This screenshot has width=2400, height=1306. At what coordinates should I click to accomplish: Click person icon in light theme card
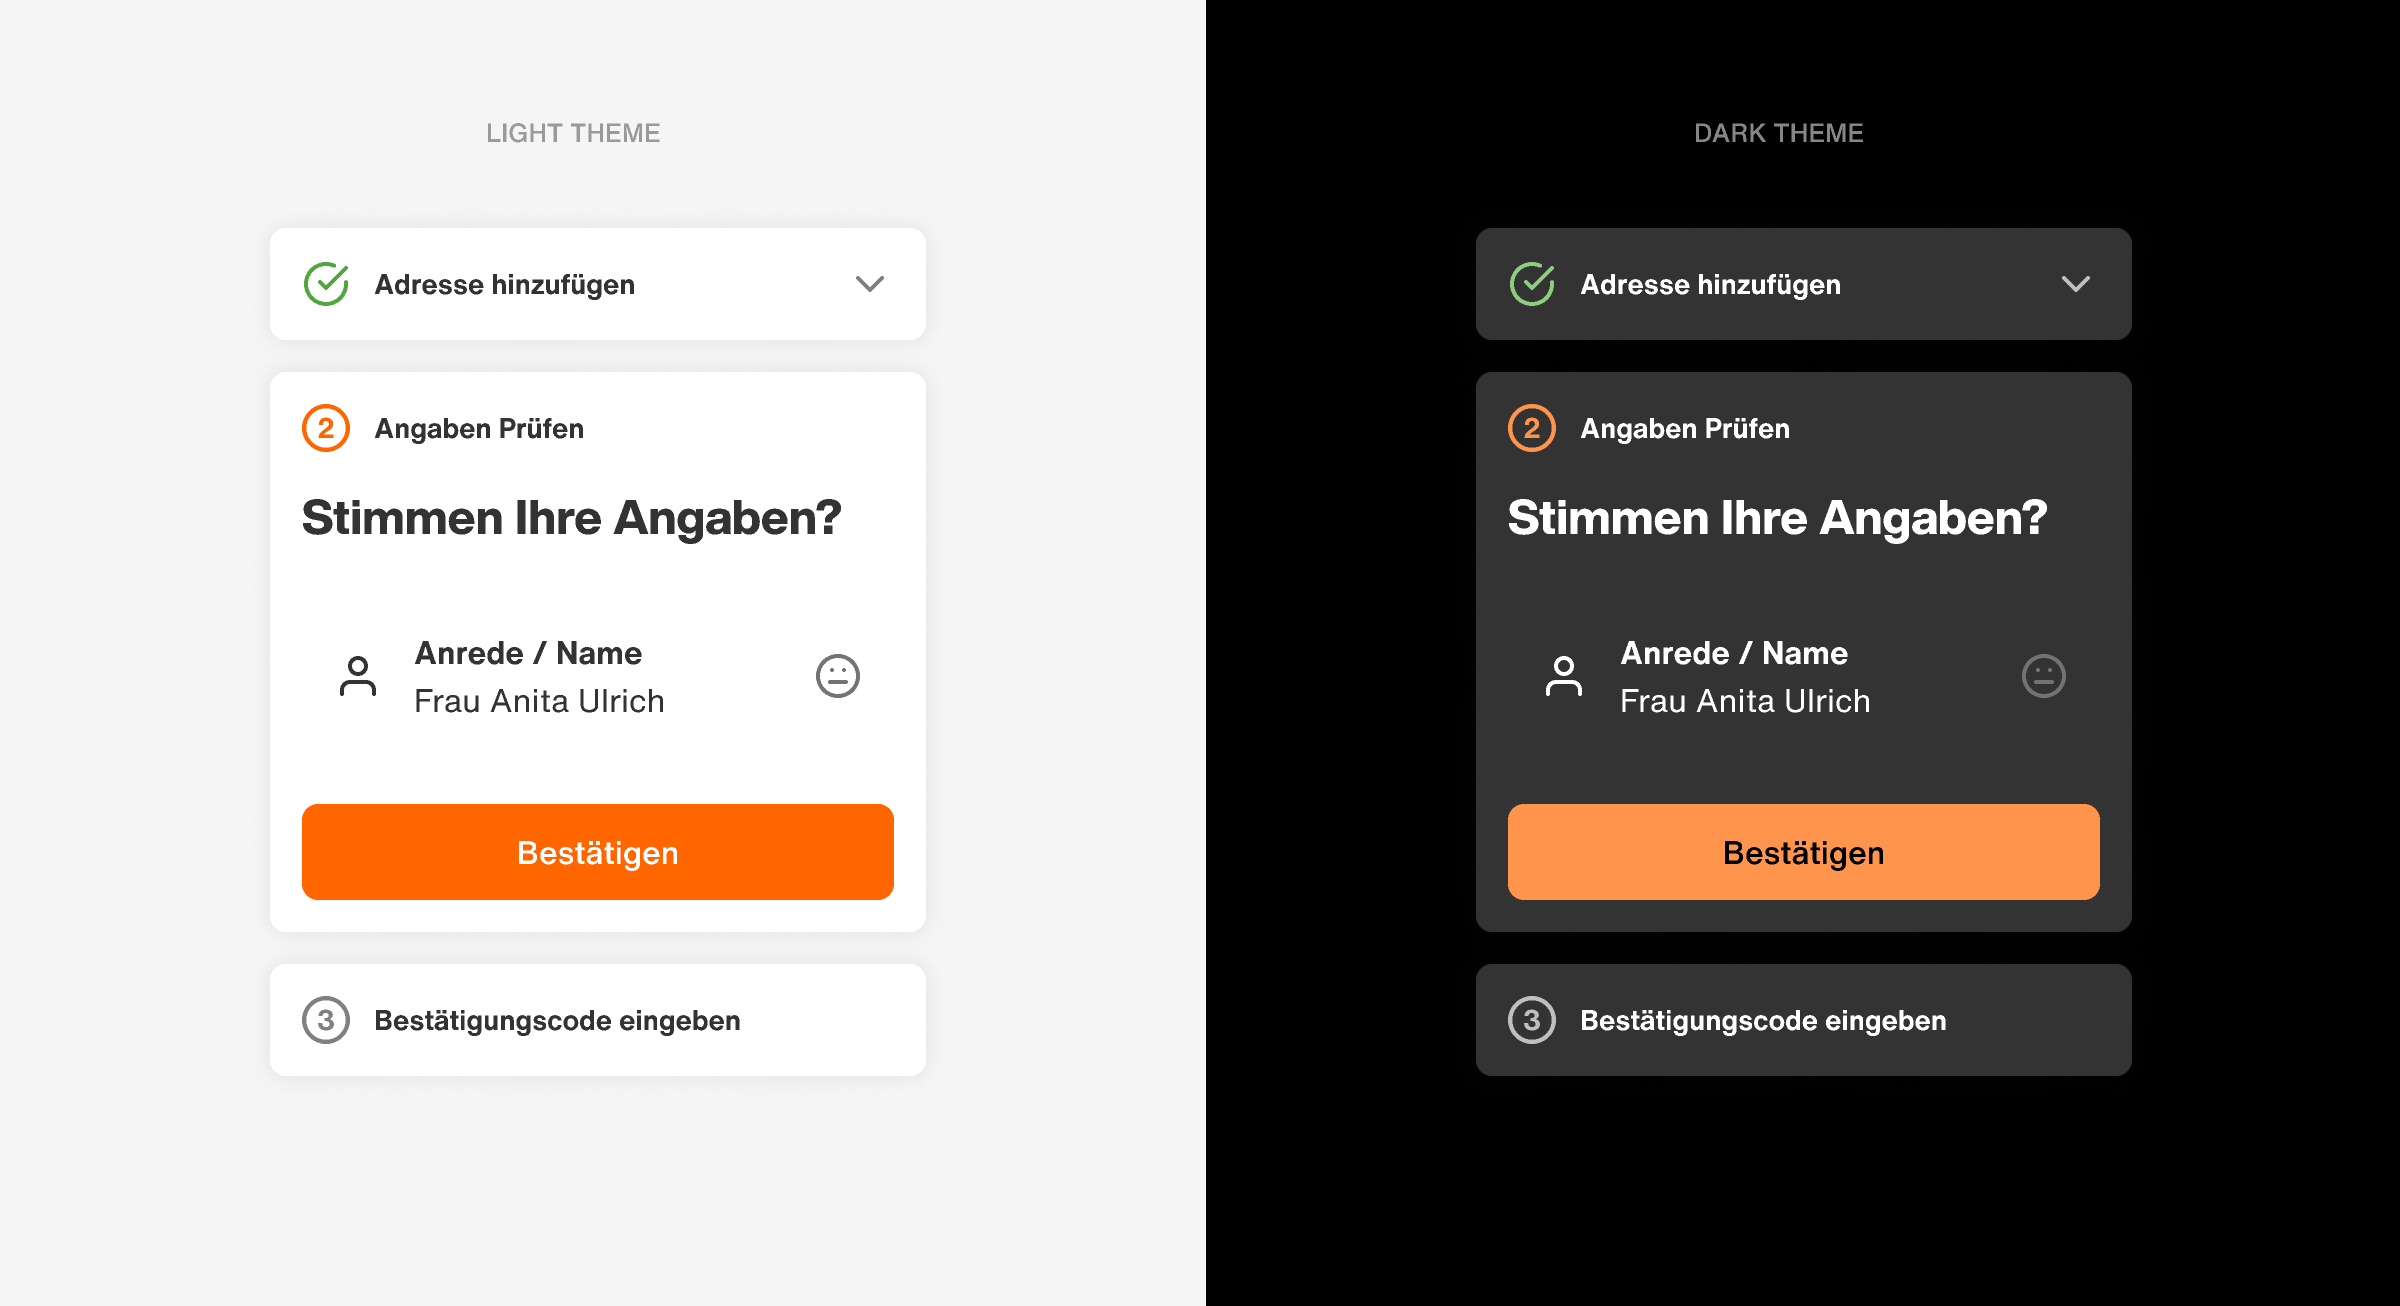(x=358, y=676)
